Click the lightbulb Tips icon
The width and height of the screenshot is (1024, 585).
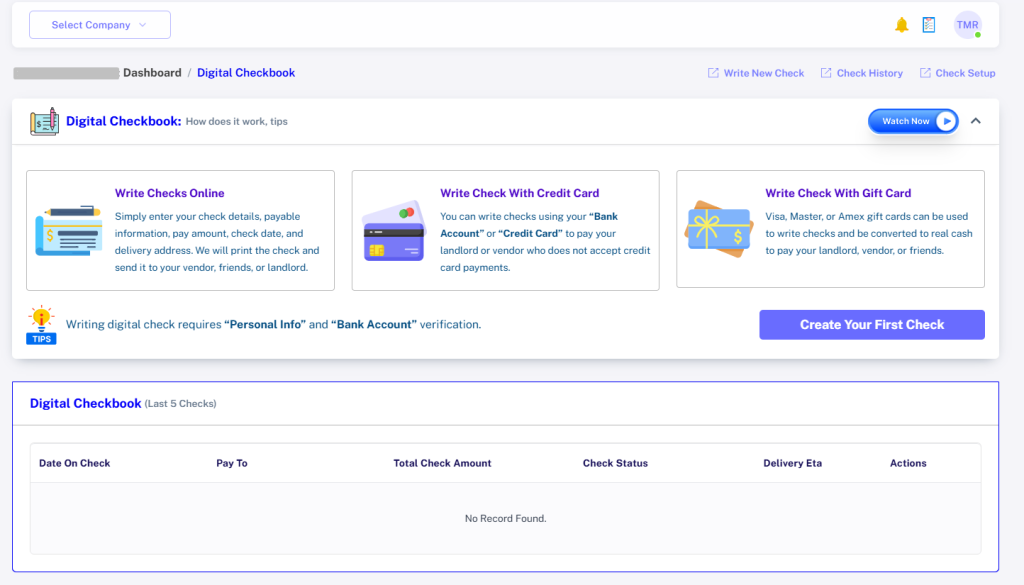[41, 325]
